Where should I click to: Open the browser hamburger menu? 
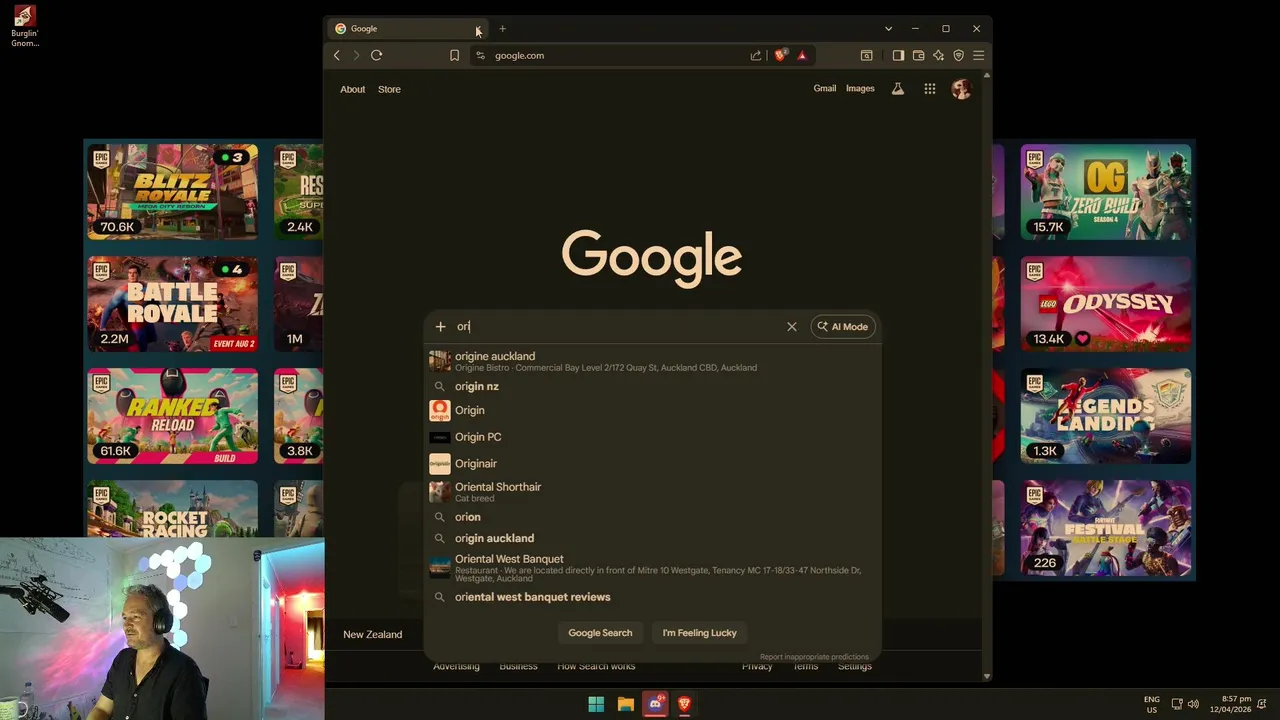[979, 55]
